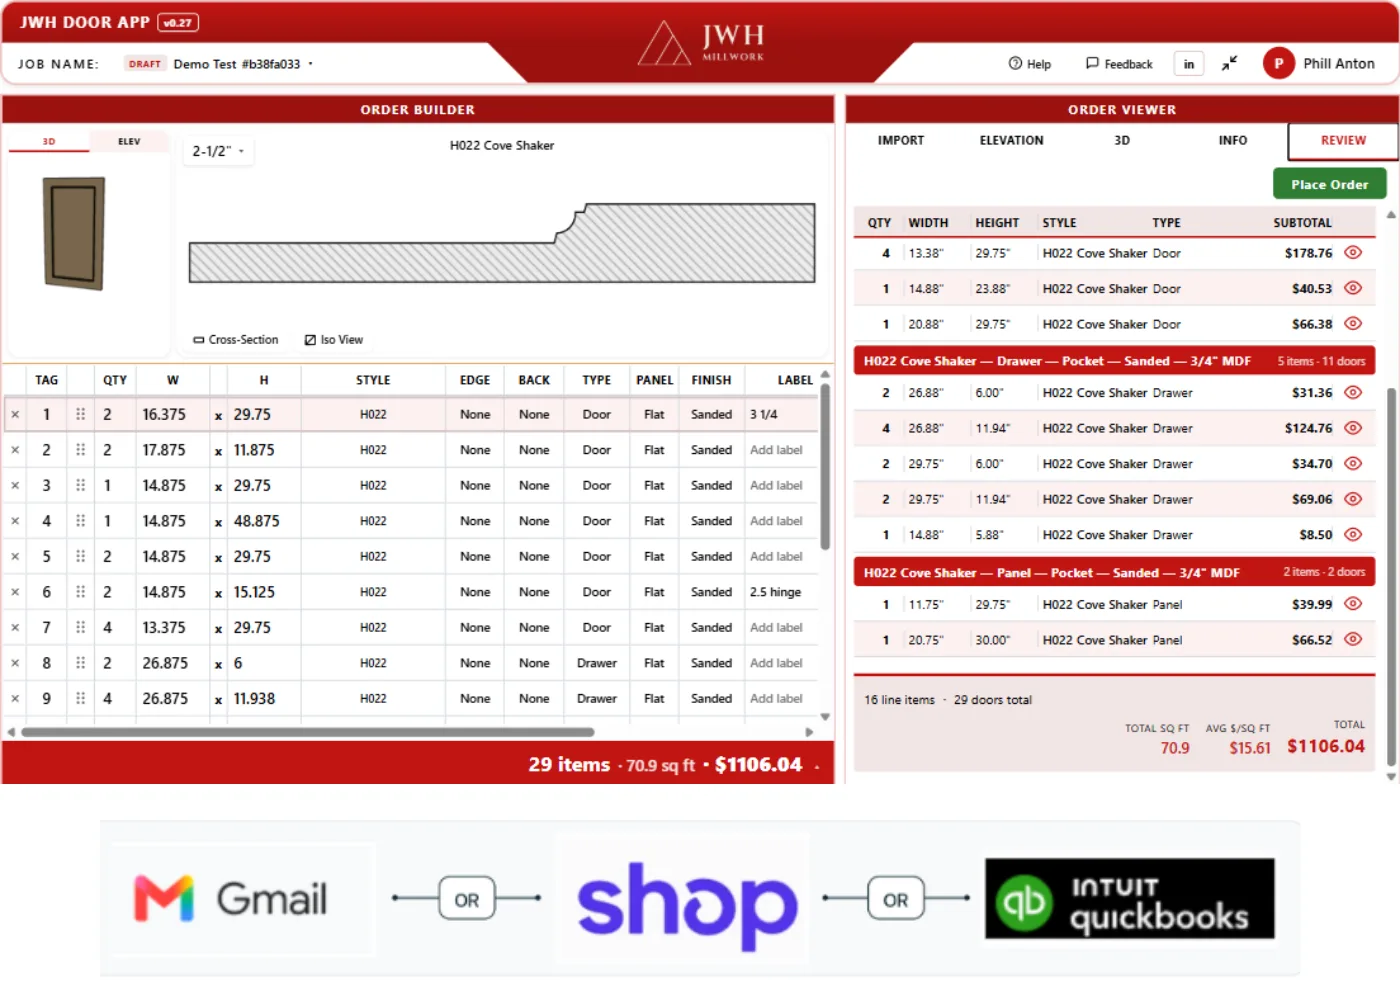Open the Feedback link
The height and width of the screenshot is (1000, 1400).
point(1119,64)
